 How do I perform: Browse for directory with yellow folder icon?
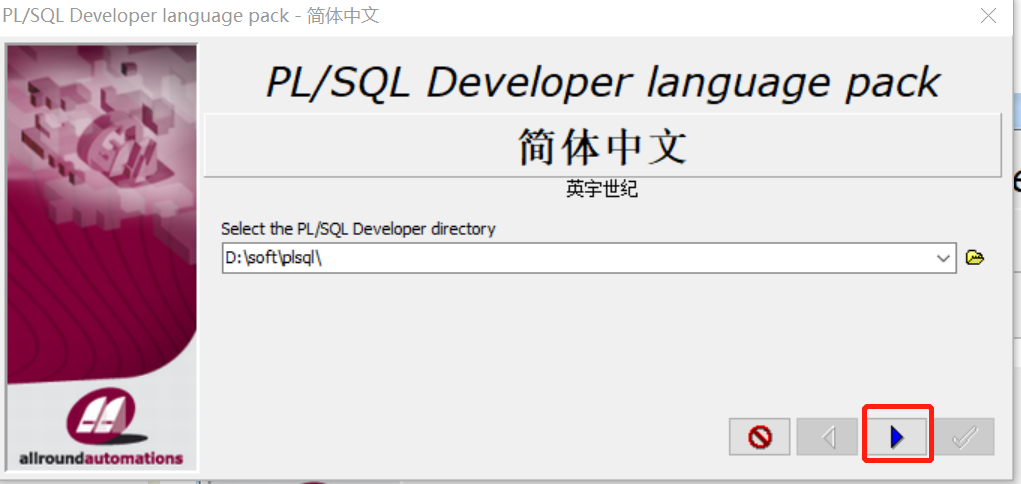tap(974, 258)
